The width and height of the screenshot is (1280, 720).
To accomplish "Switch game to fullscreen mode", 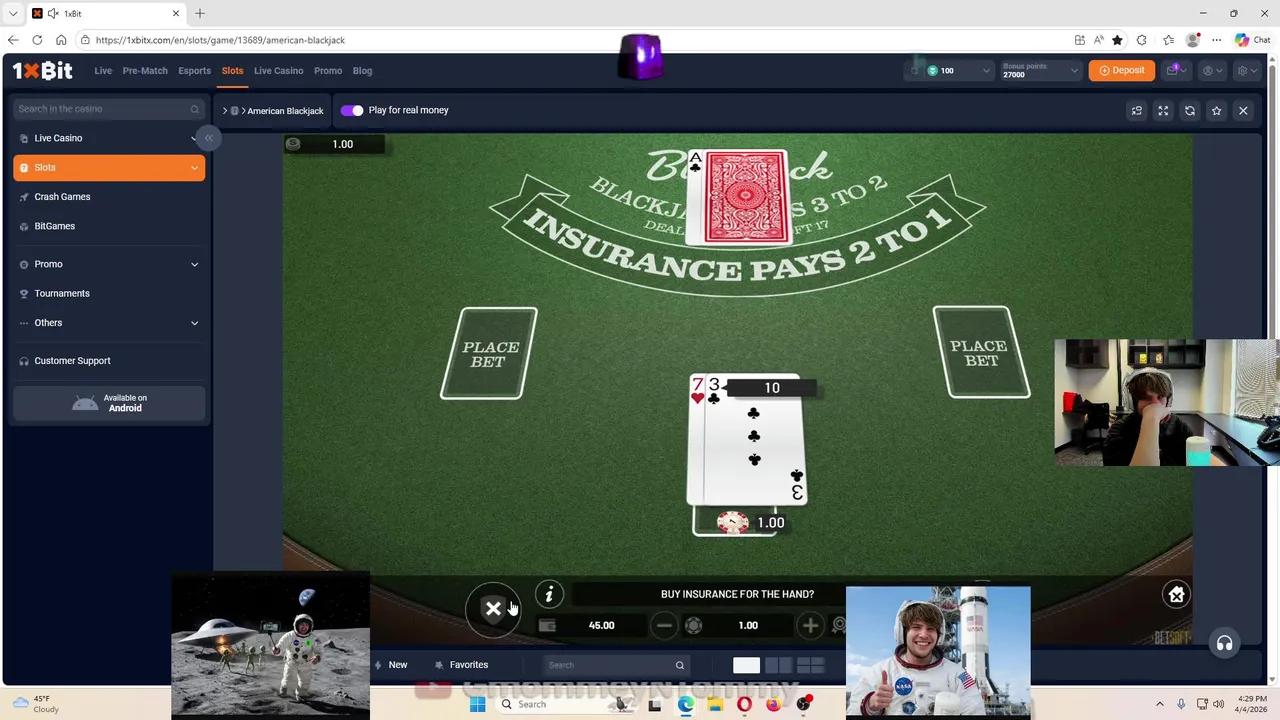I will click(x=1163, y=110).
